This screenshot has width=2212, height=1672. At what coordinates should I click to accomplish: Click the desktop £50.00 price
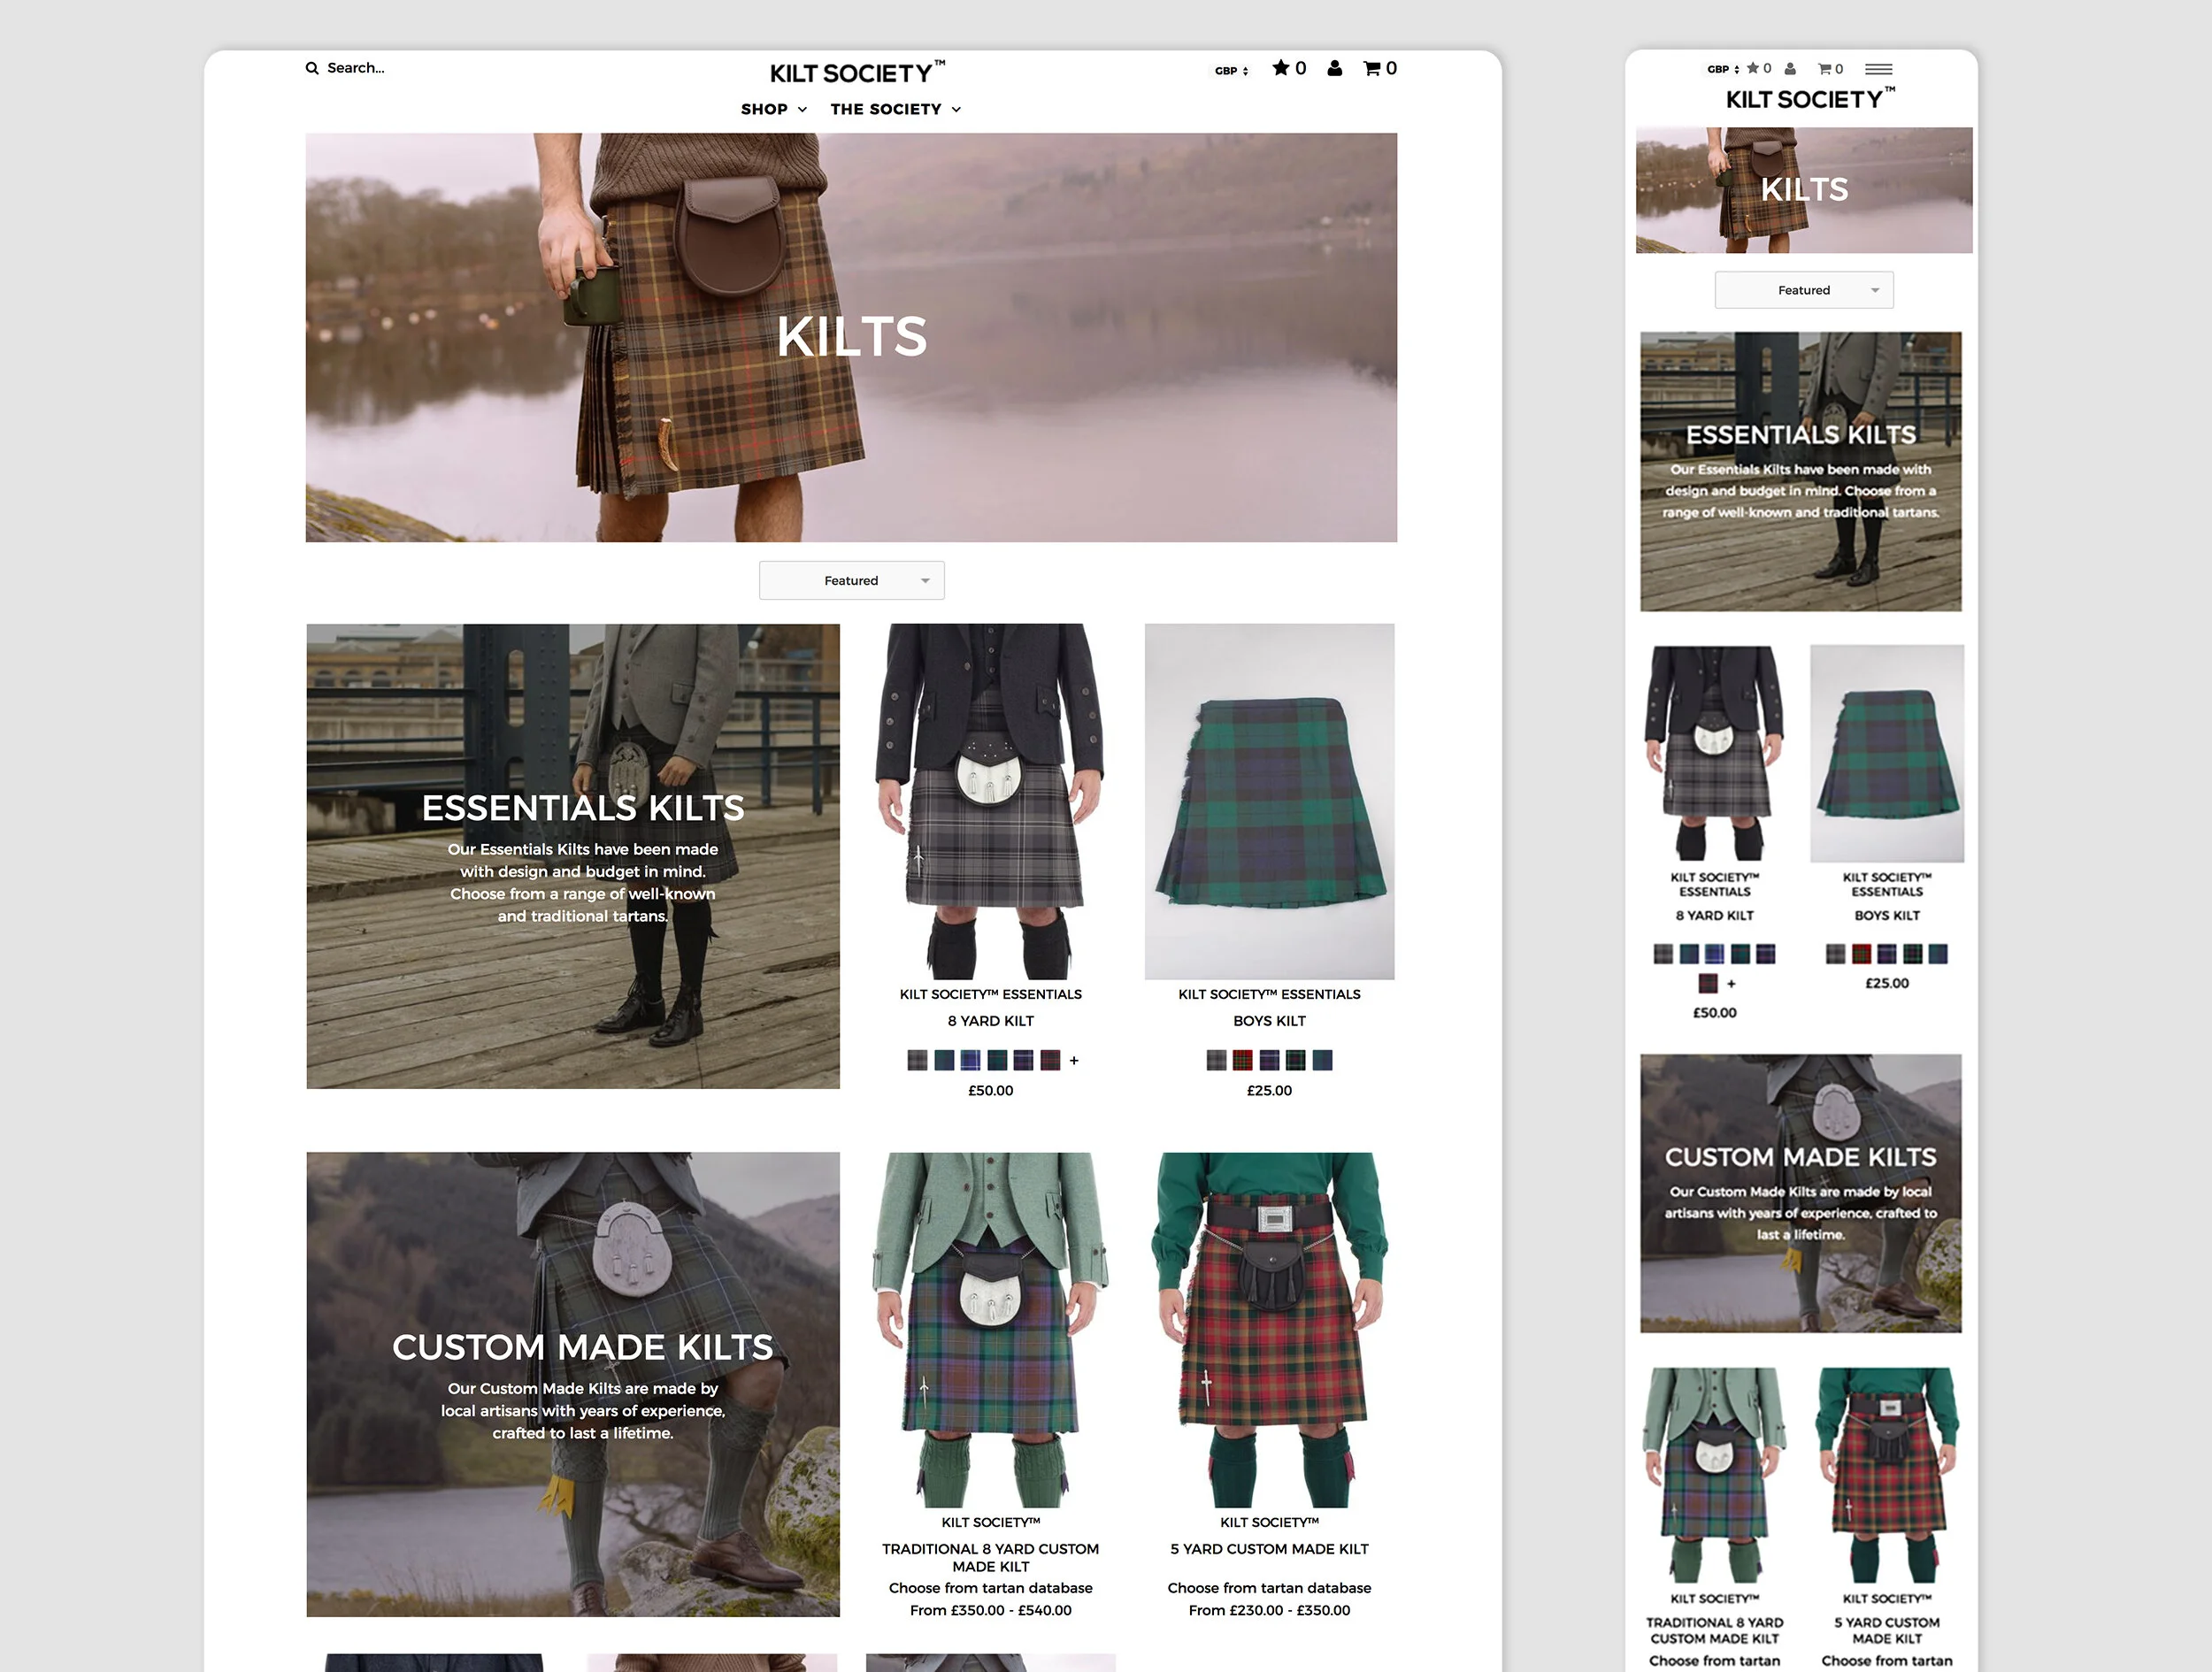990,1091
